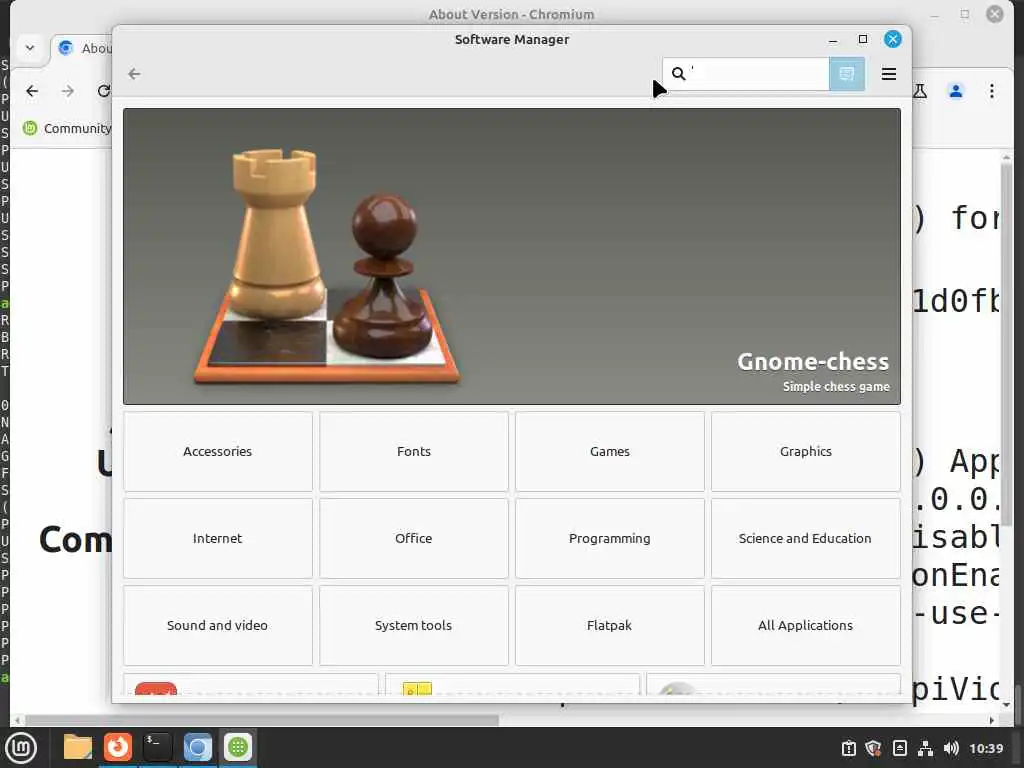Go back in the Chromium browser

pos(32,91)
